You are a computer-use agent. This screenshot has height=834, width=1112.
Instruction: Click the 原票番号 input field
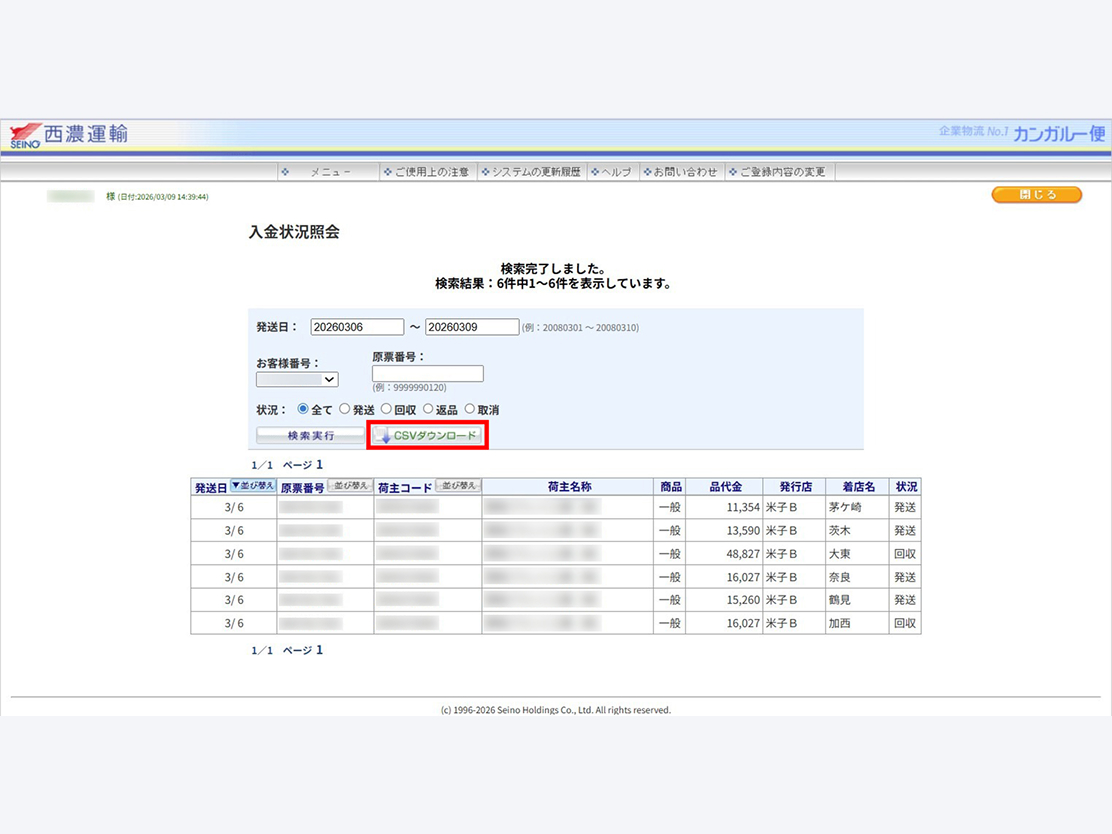coord(428,374)
